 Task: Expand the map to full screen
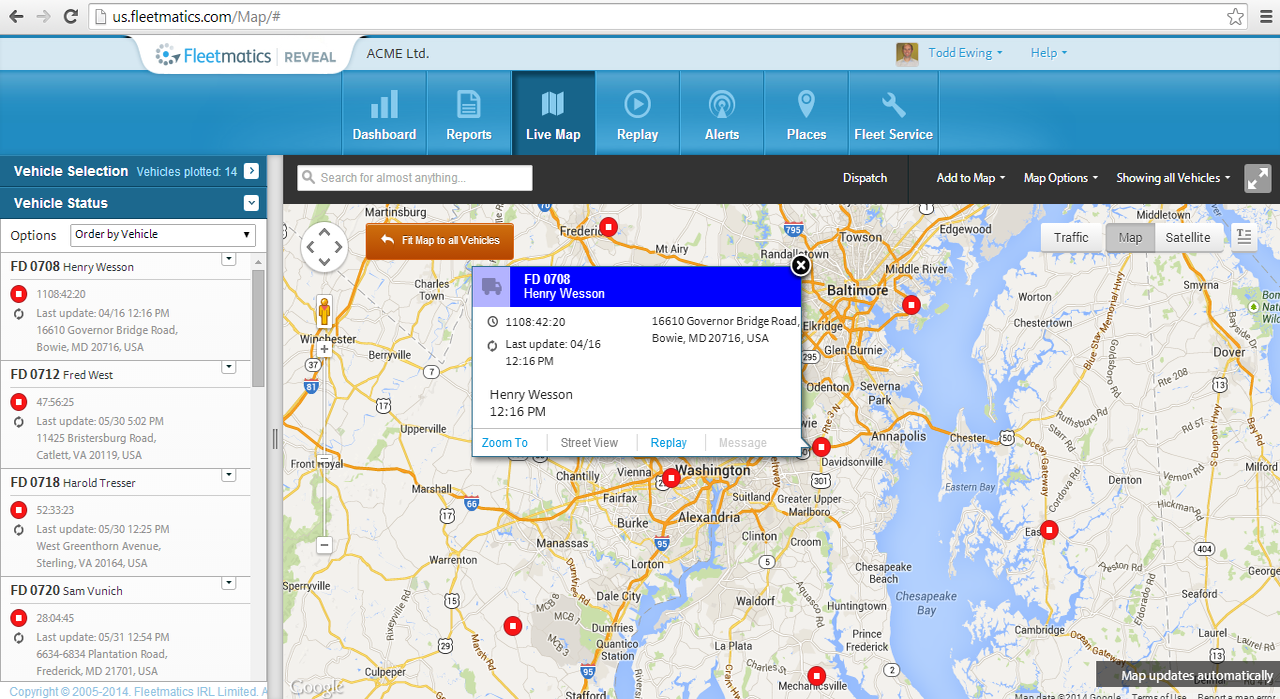1258,178
